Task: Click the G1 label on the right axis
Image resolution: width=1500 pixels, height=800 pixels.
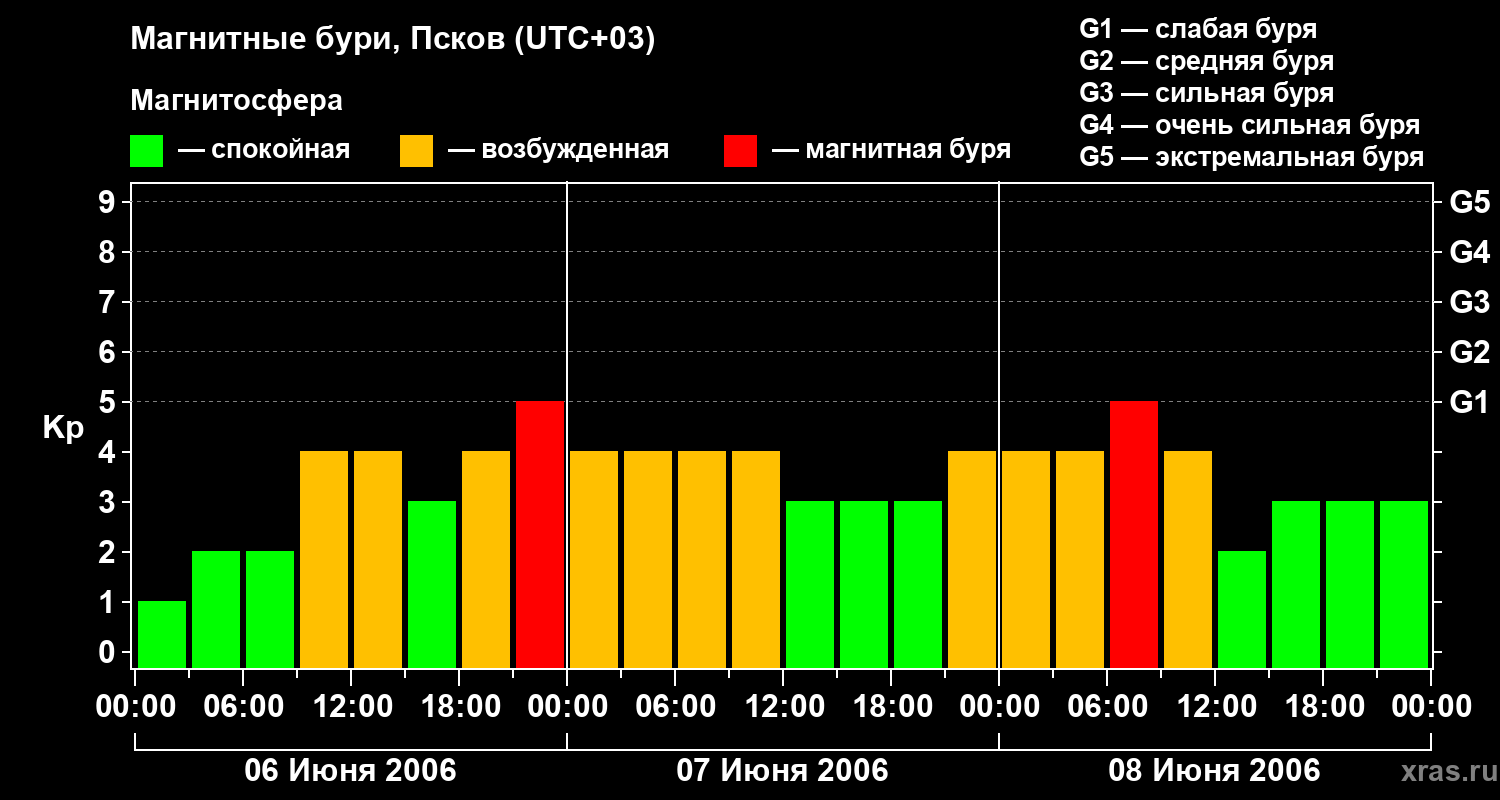Action: click(1469, 402)
